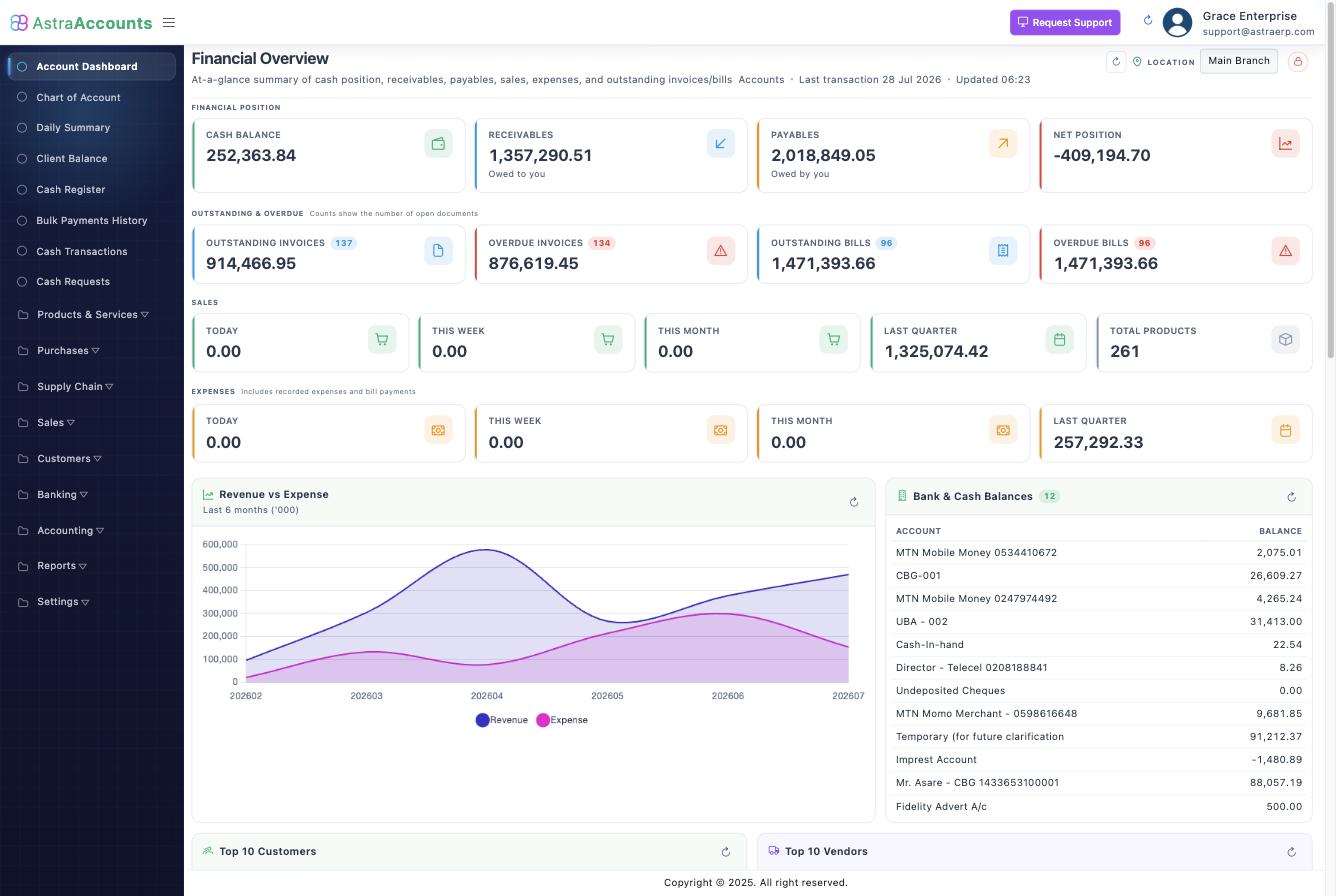The width and height of the screenshot is (1336, 896).
Task: Select the Cash-In-hand account row
Action: point(1099,645)
